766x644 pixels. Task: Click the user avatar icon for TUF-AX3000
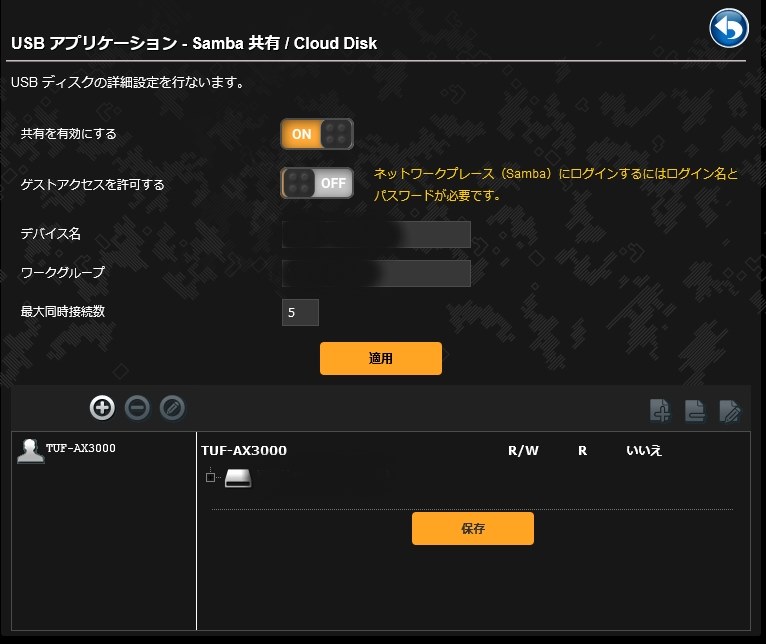pos(30,451)
